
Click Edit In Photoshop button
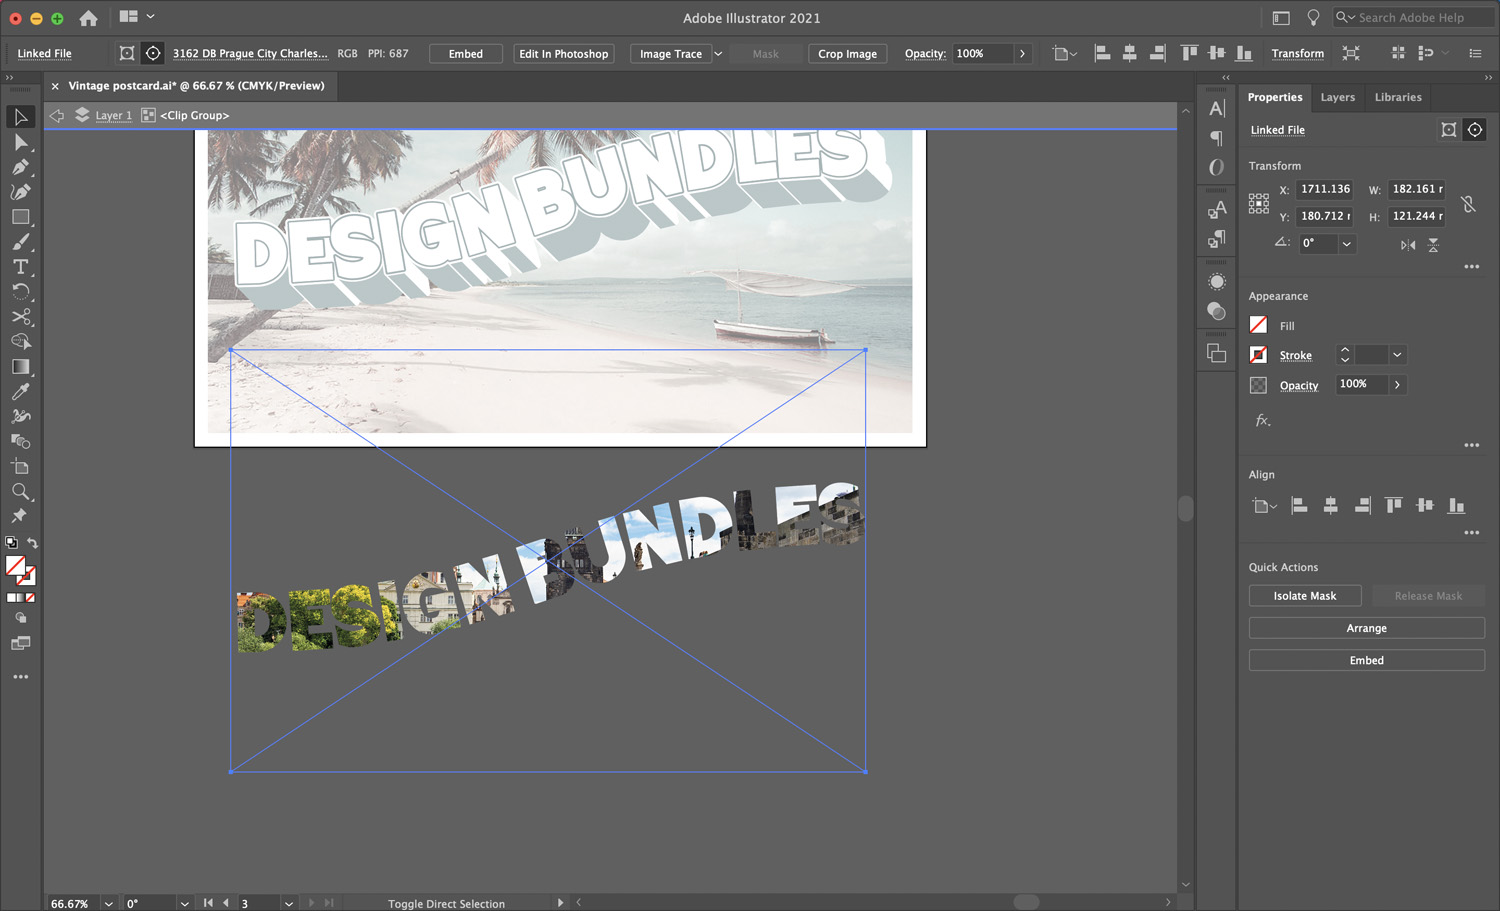563,54
